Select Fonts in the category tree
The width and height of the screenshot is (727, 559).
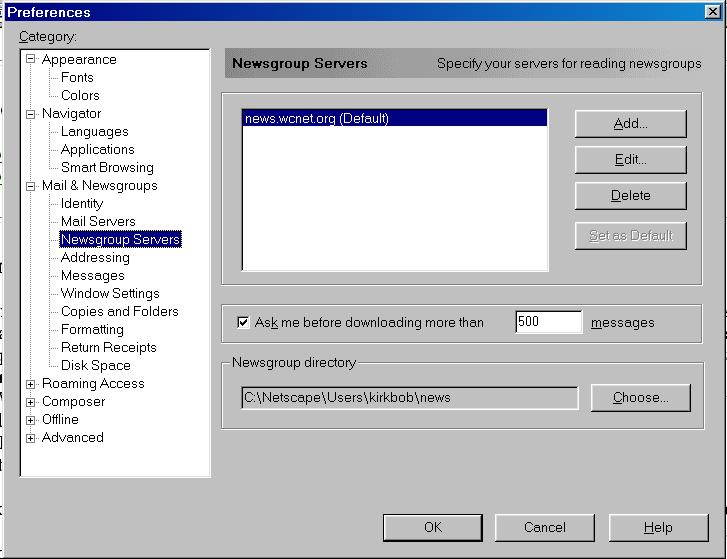pos(77,78)
